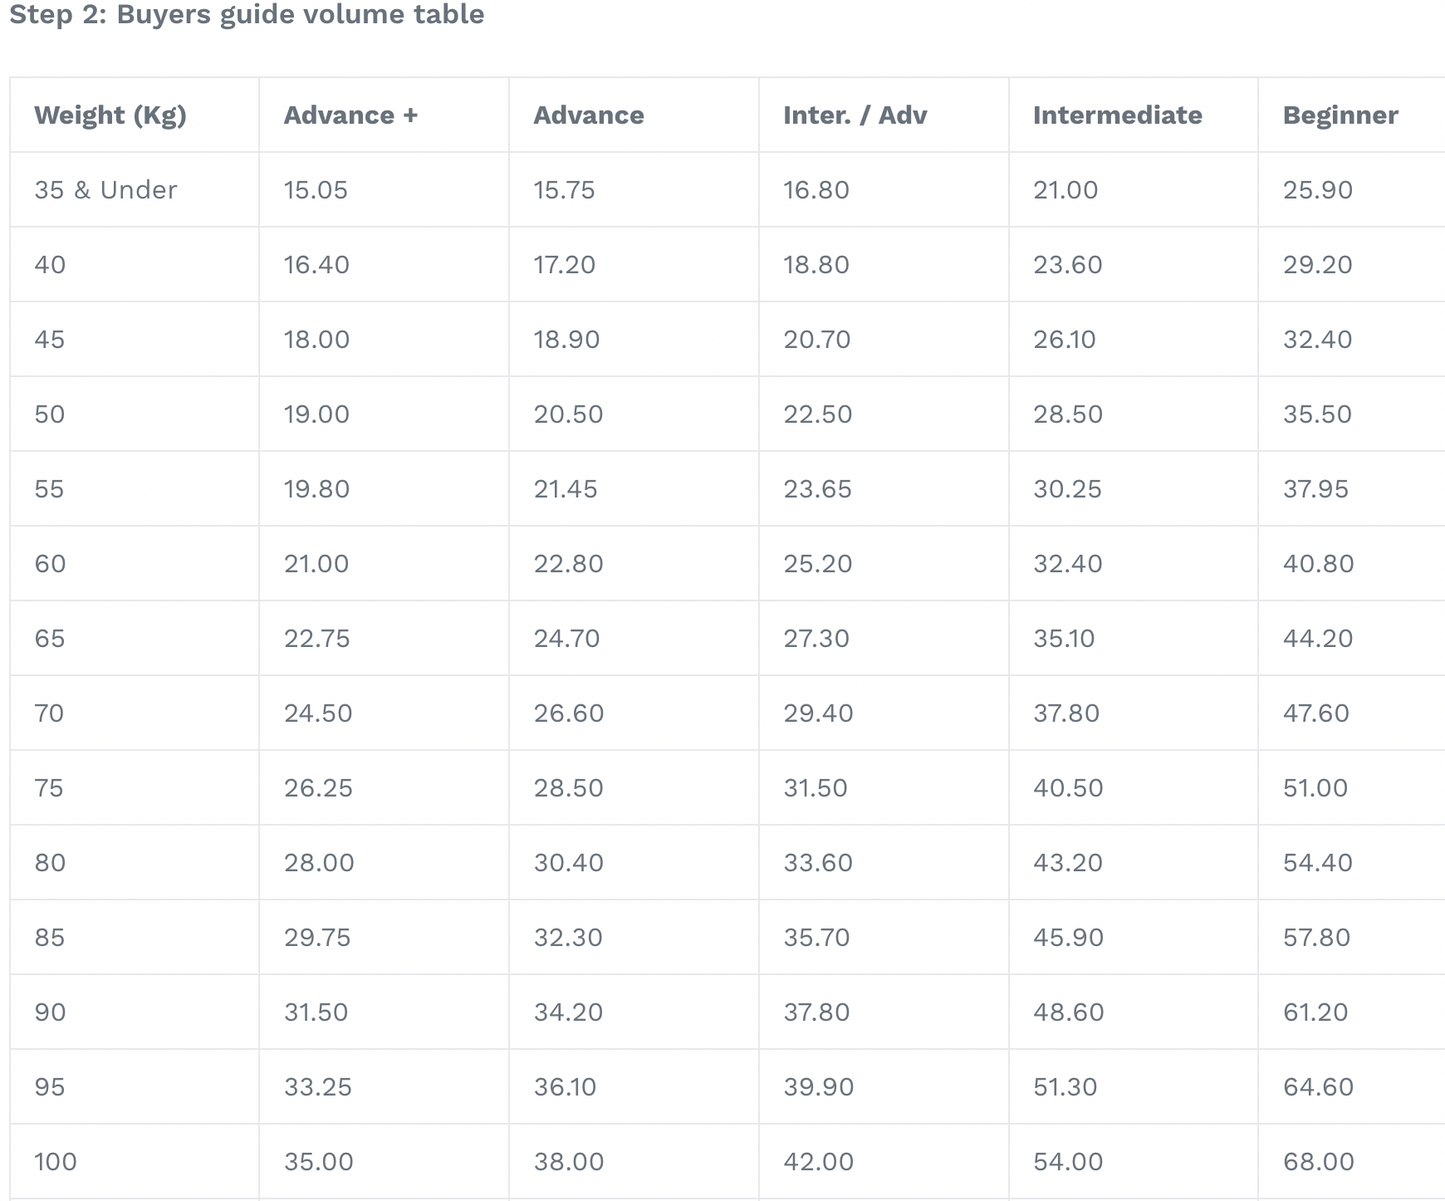This screenshot has height=1201, width=1445.
Task: Click the 36.10 Advance cell
Action: click(x=565, y=1087)
